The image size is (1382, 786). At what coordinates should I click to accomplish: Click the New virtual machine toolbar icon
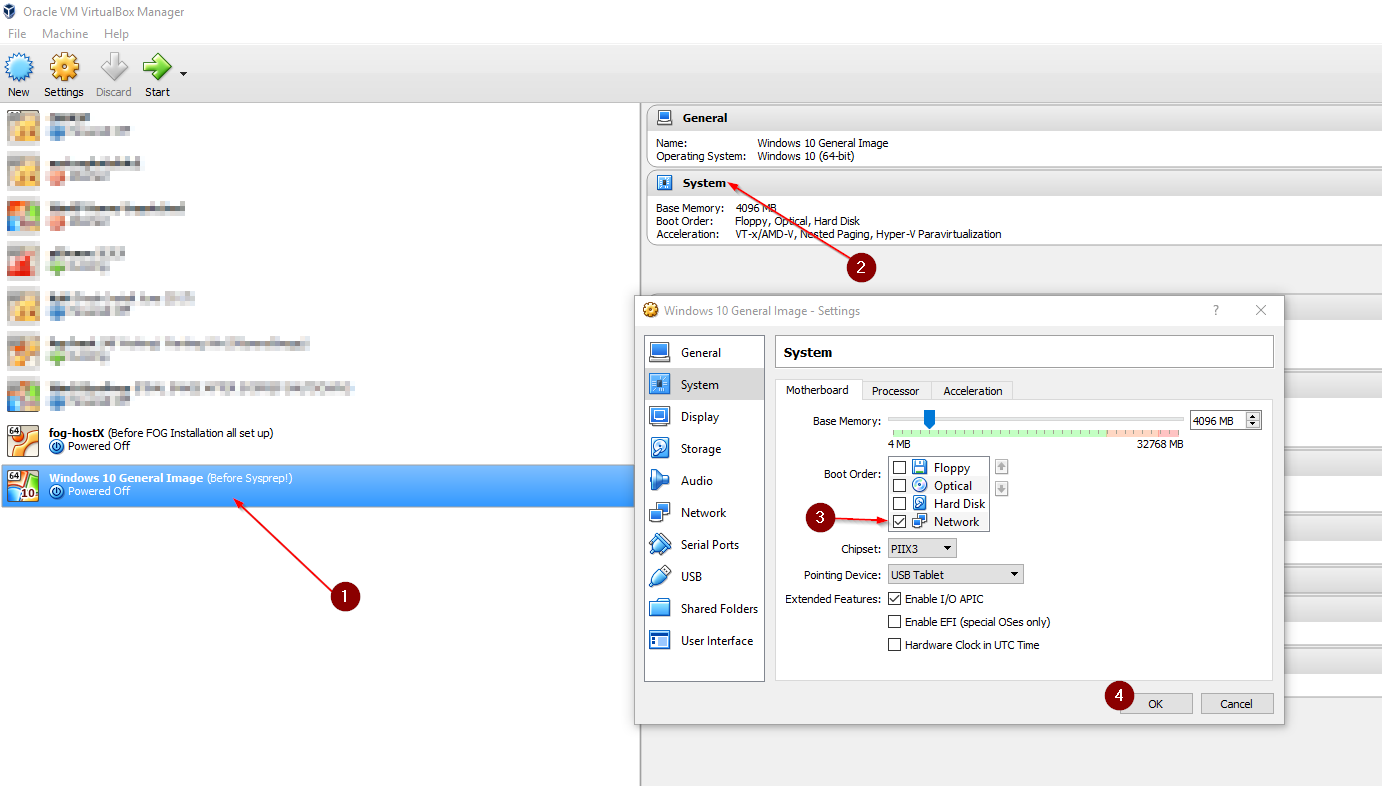tap(19, 68)
